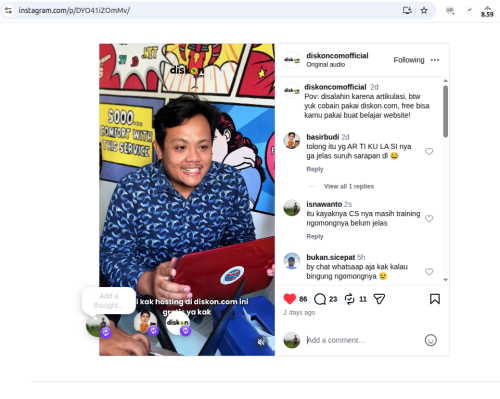Click the Original audio link
The width and height of the screenshot is (500, 399).
(x=326, y=65)
